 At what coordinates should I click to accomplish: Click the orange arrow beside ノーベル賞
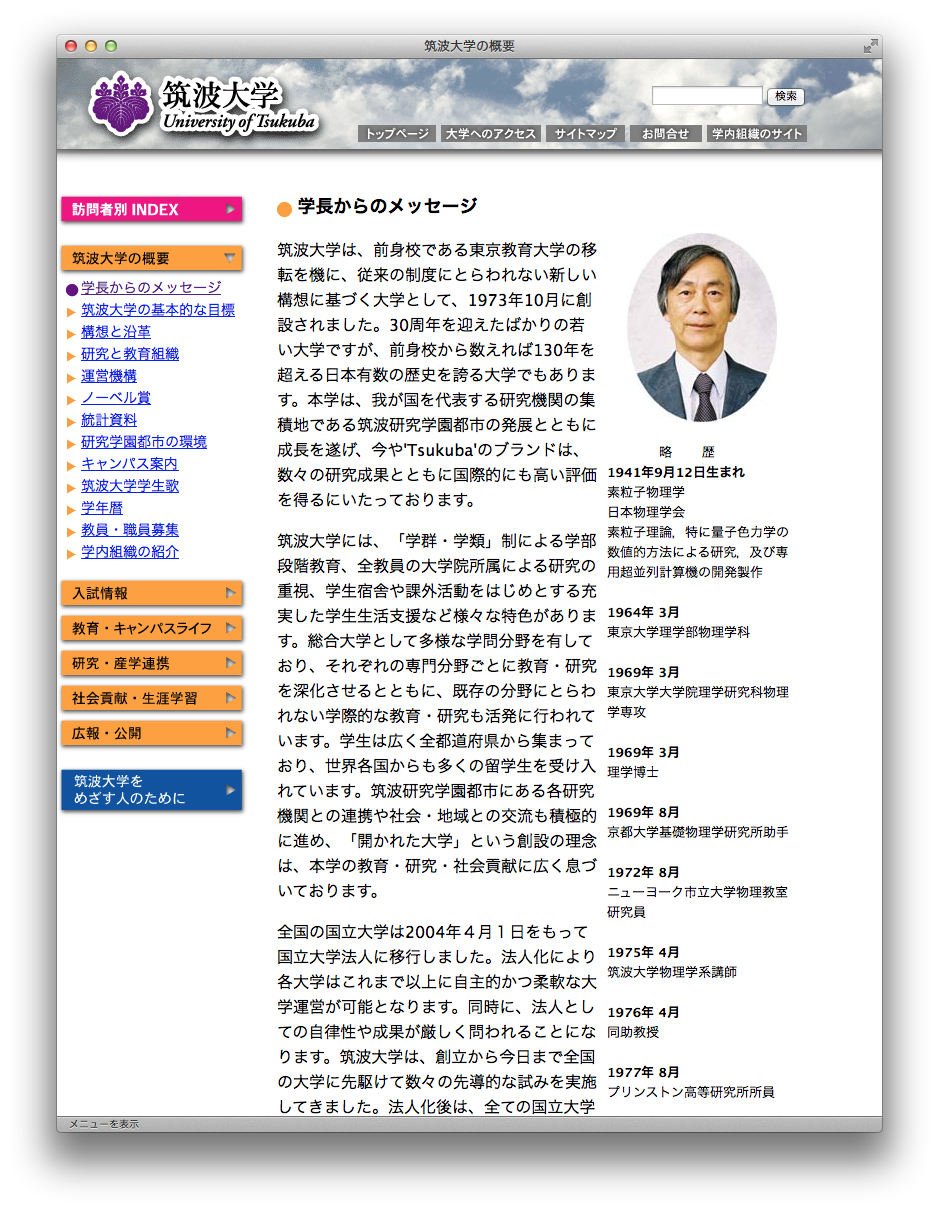[x=71, y=399]
